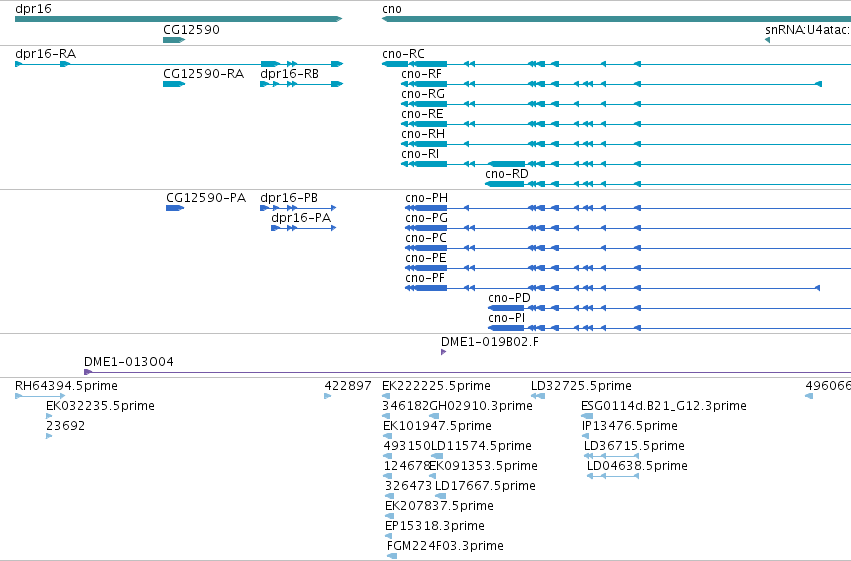Click the EK222225.5prime EST label
The height and width of the screenshot is (561, 851).
pos(436,386)
